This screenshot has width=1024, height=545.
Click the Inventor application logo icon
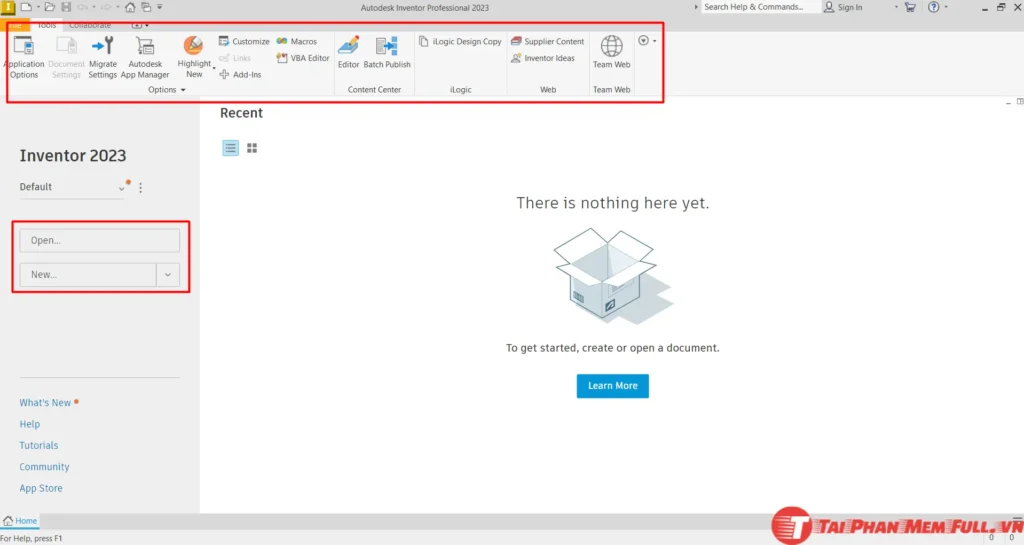(x=8, y=7)
